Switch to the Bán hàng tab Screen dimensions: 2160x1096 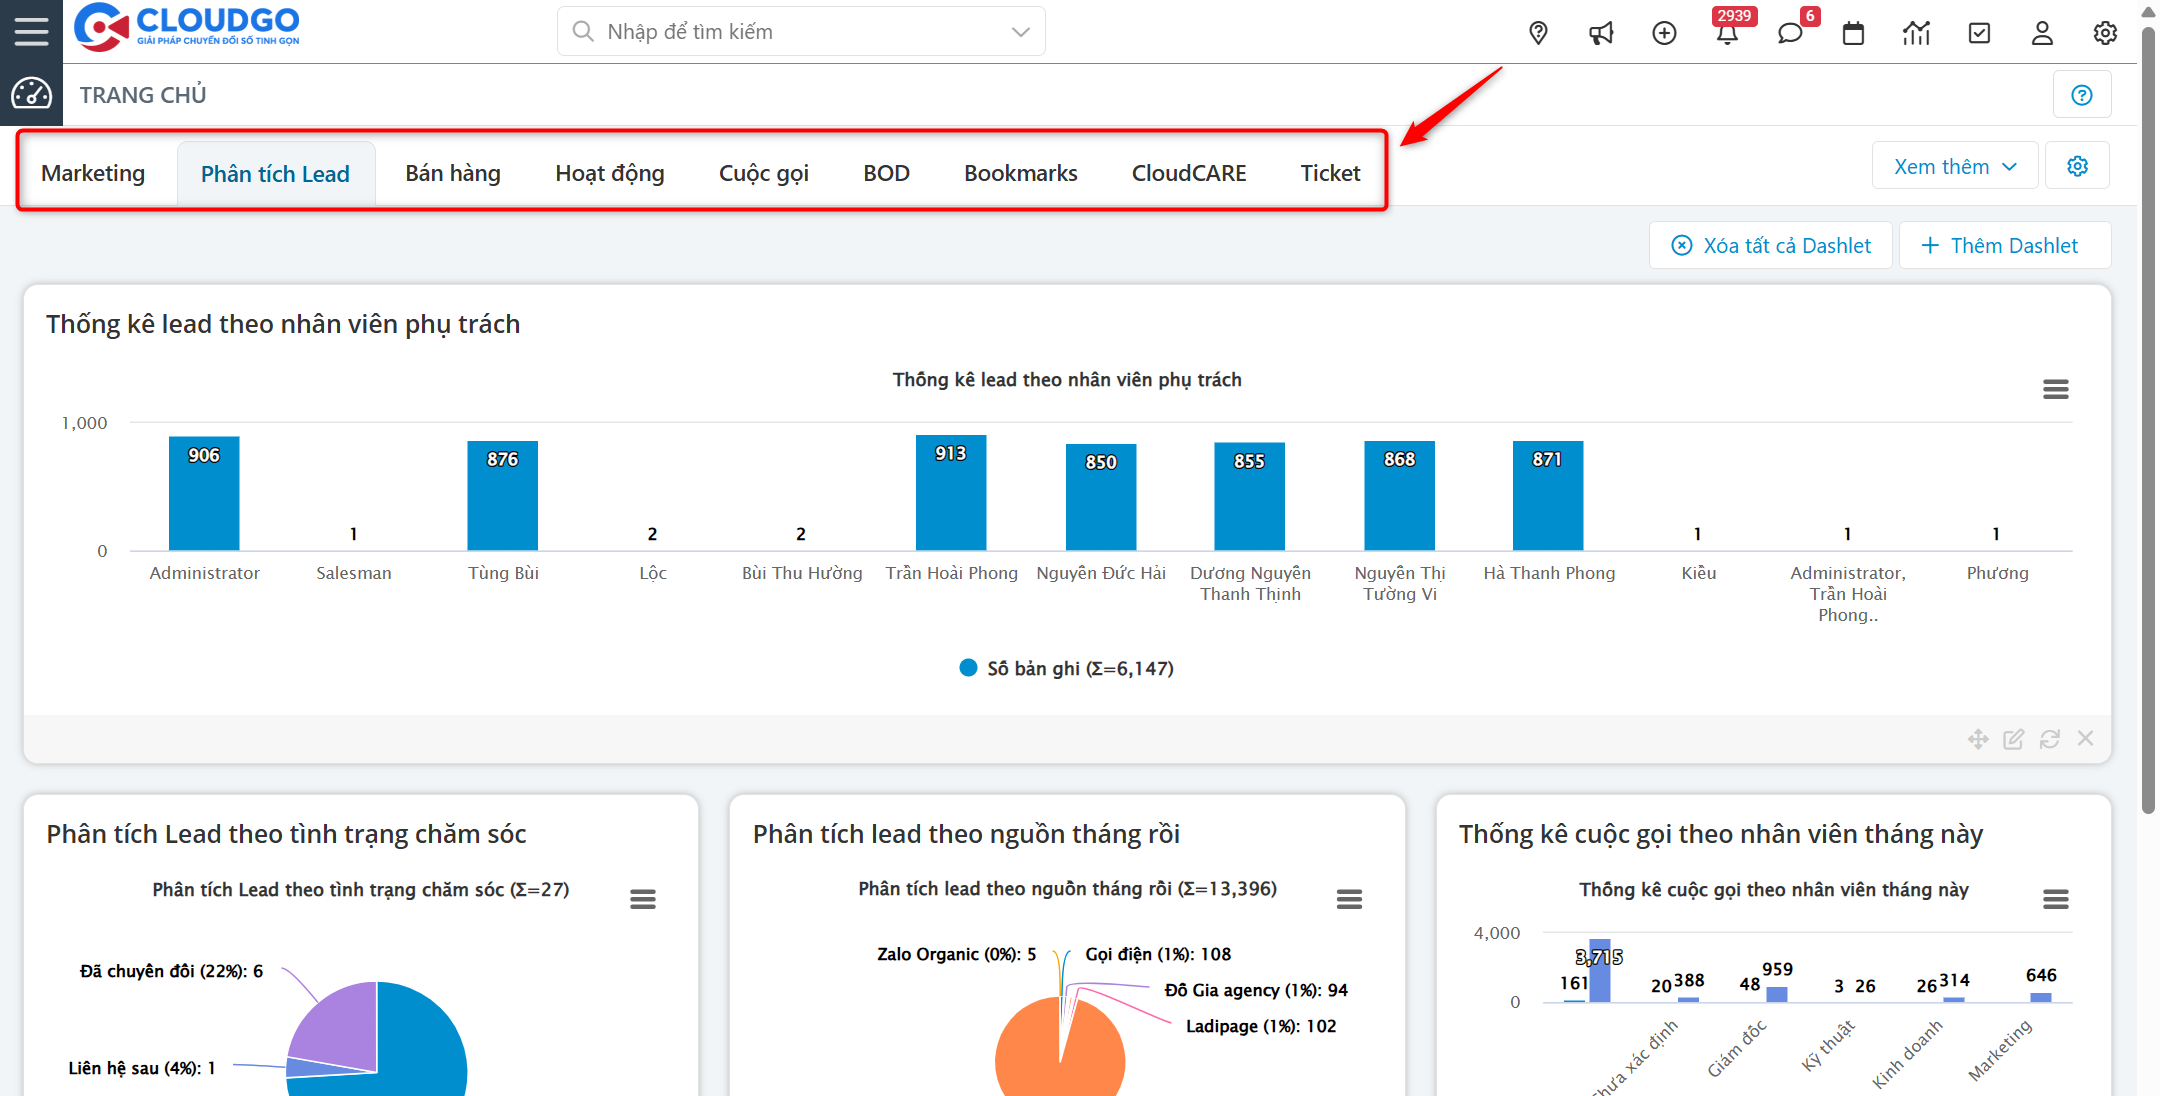453,173
